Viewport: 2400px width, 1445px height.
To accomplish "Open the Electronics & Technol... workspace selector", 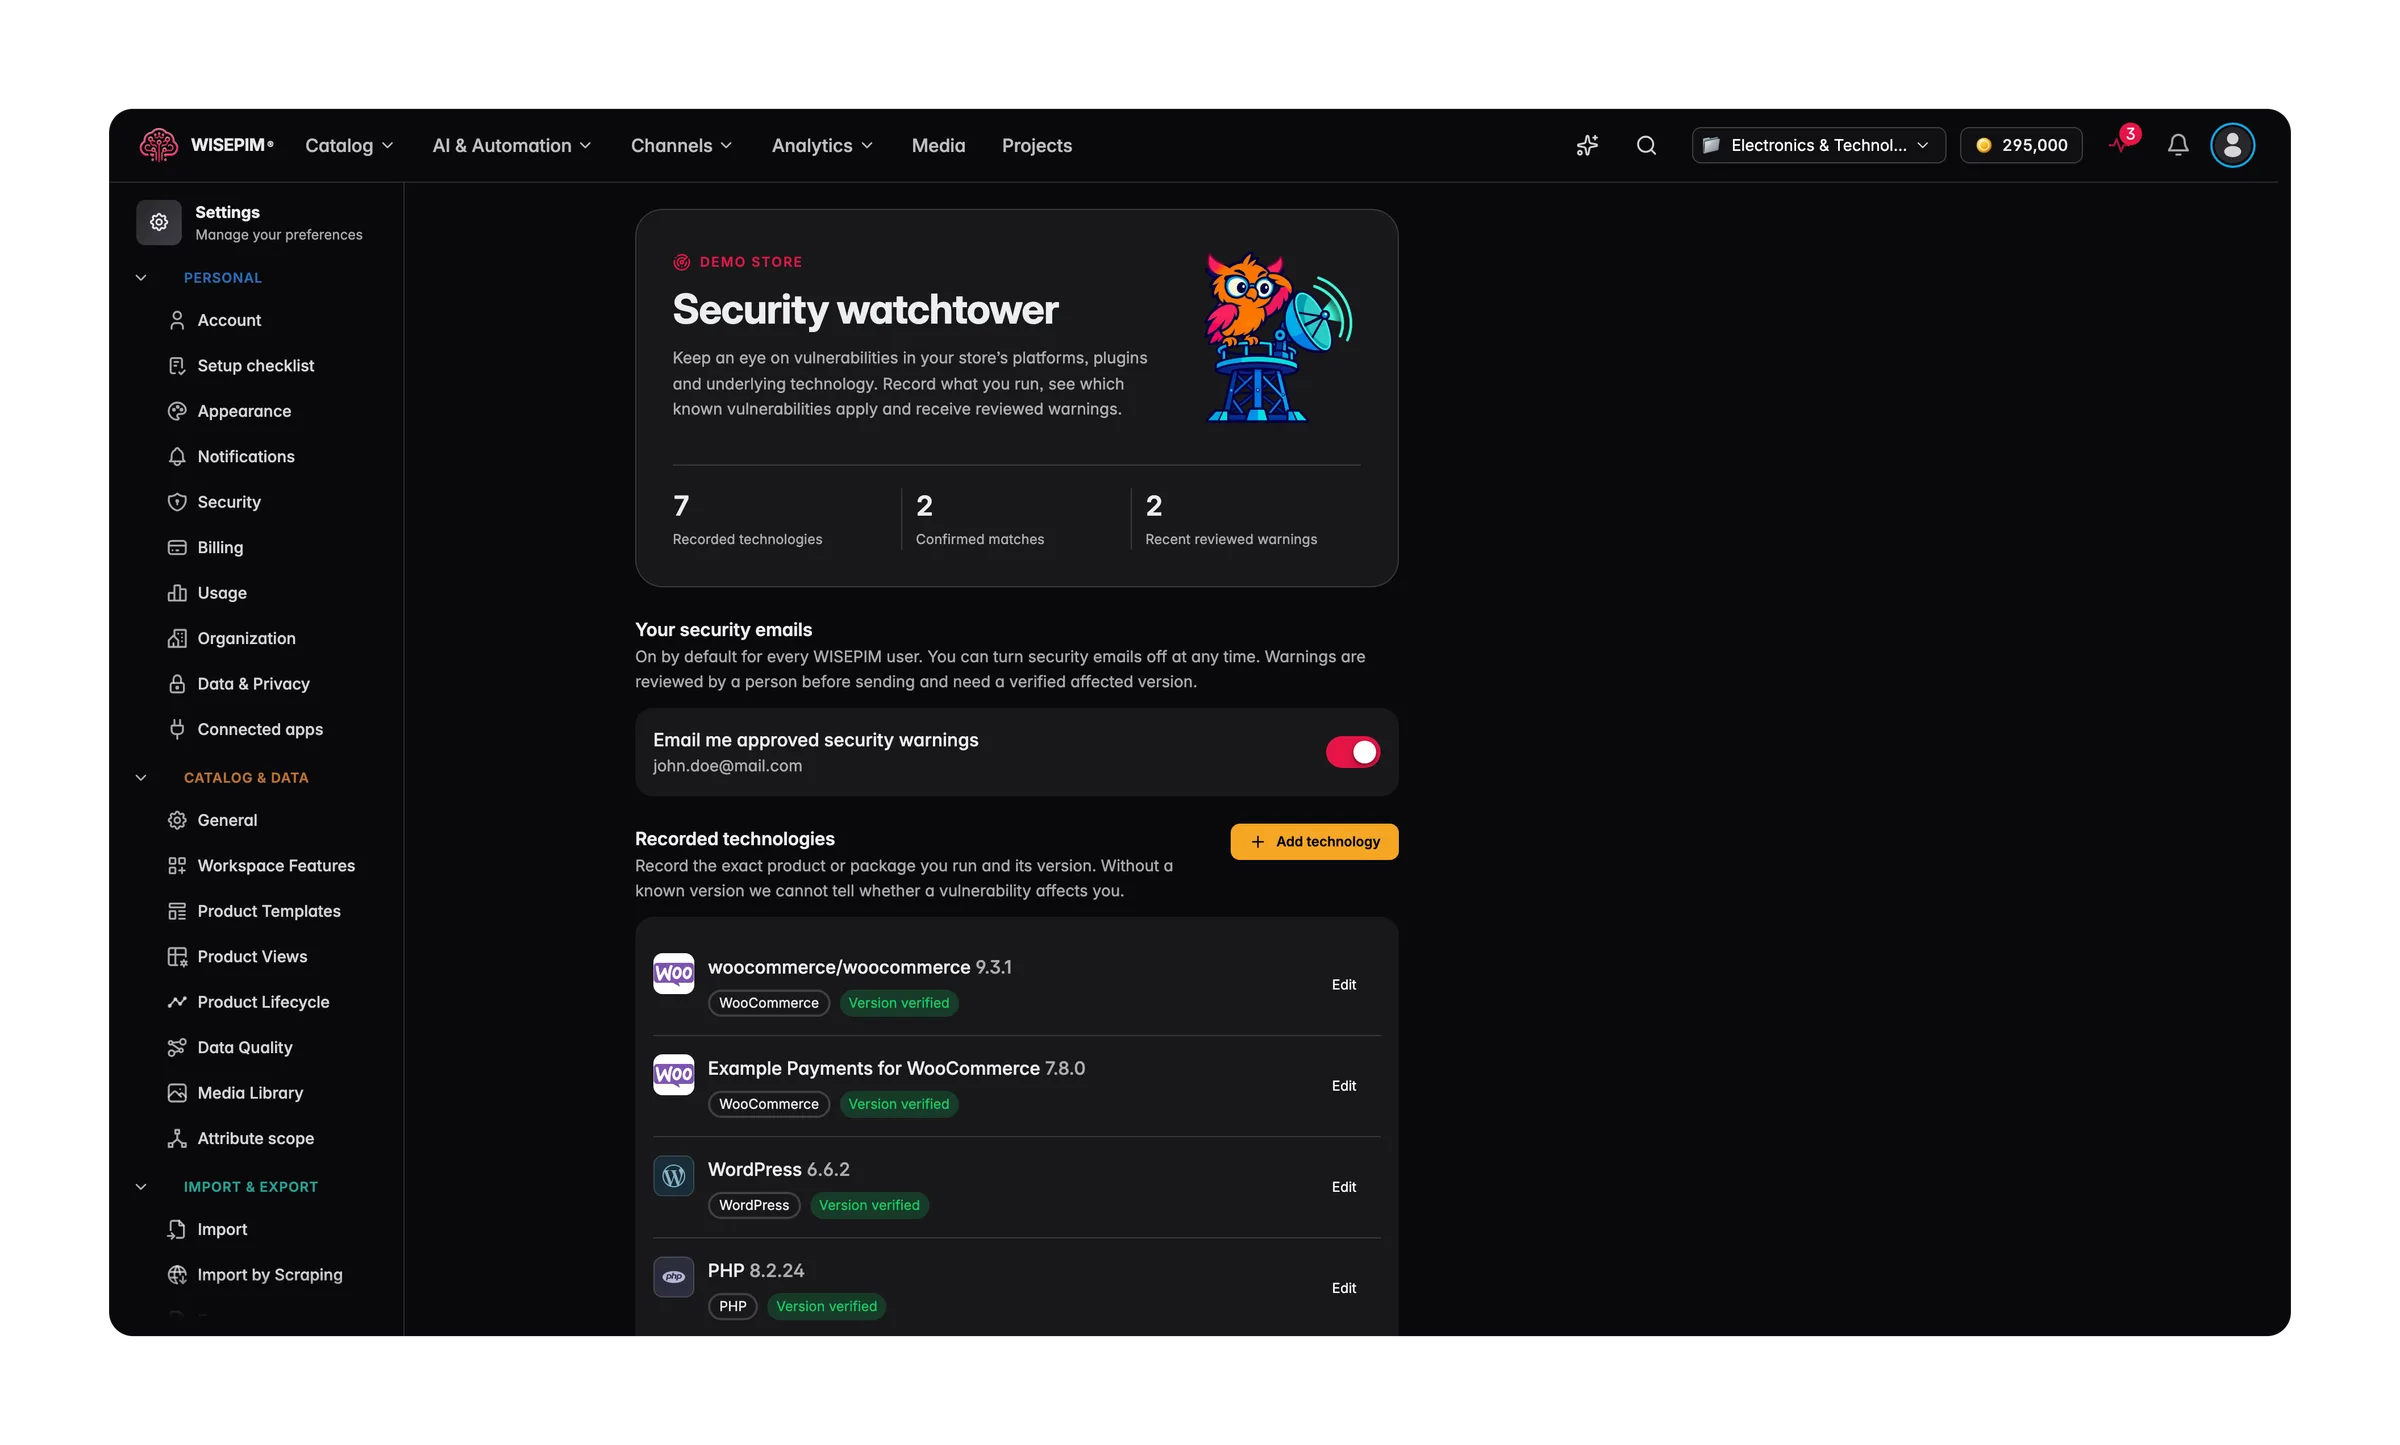I will tap(1818, 146).
